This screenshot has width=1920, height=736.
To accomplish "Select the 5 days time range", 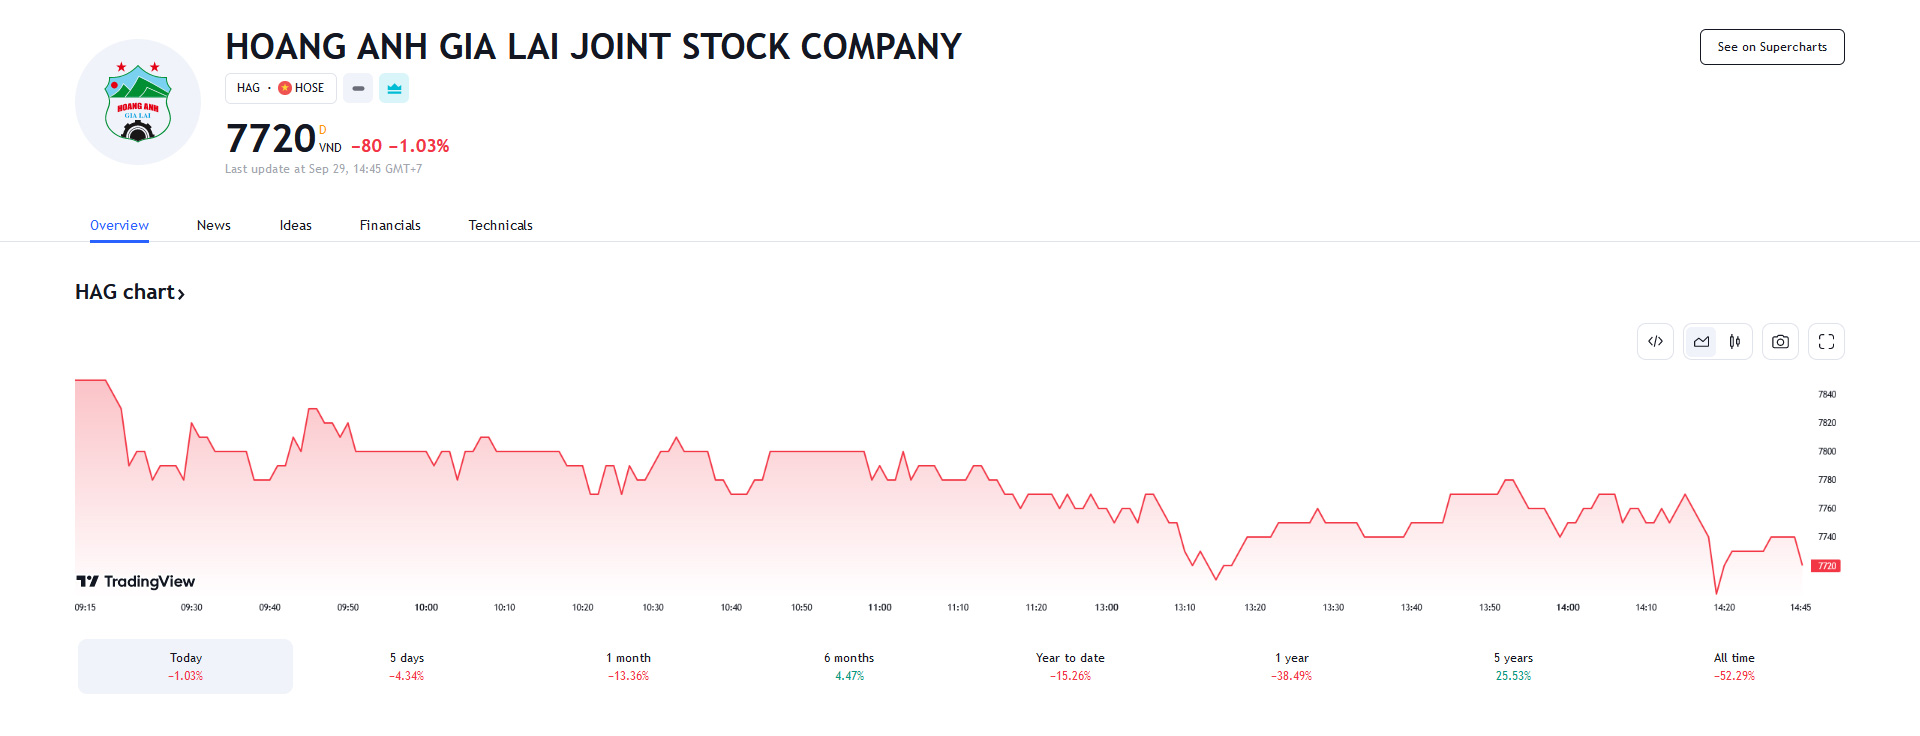I will pyautogui.click(x=407, y=666).
